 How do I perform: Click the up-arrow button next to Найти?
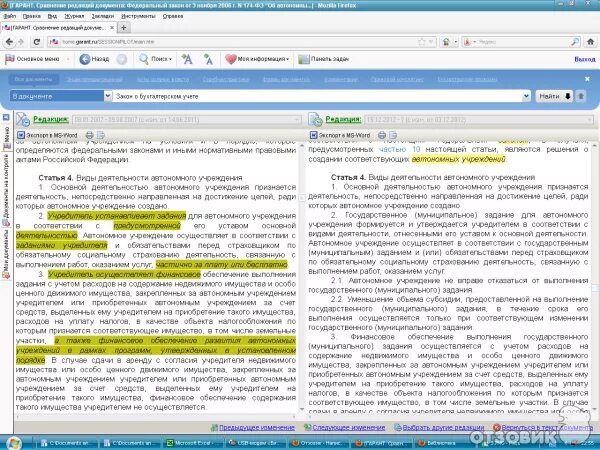[x=581, y=96]
